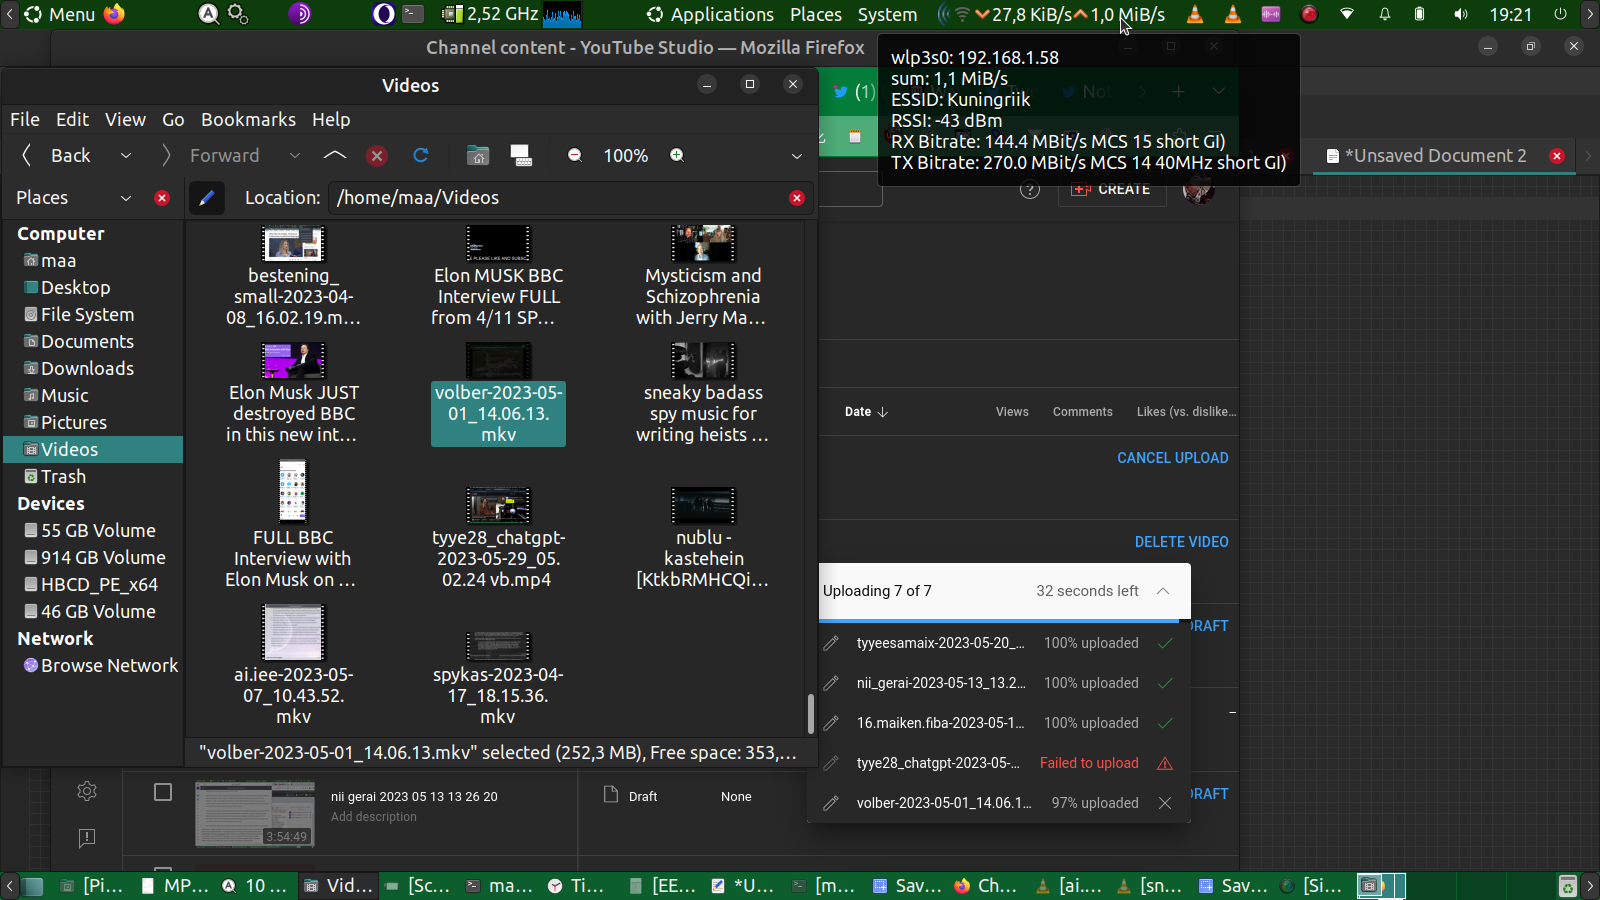Open the Go menu in Videos window
Image resolution: width=1600 pixels, height=900 pixels.
coord(173,119)
